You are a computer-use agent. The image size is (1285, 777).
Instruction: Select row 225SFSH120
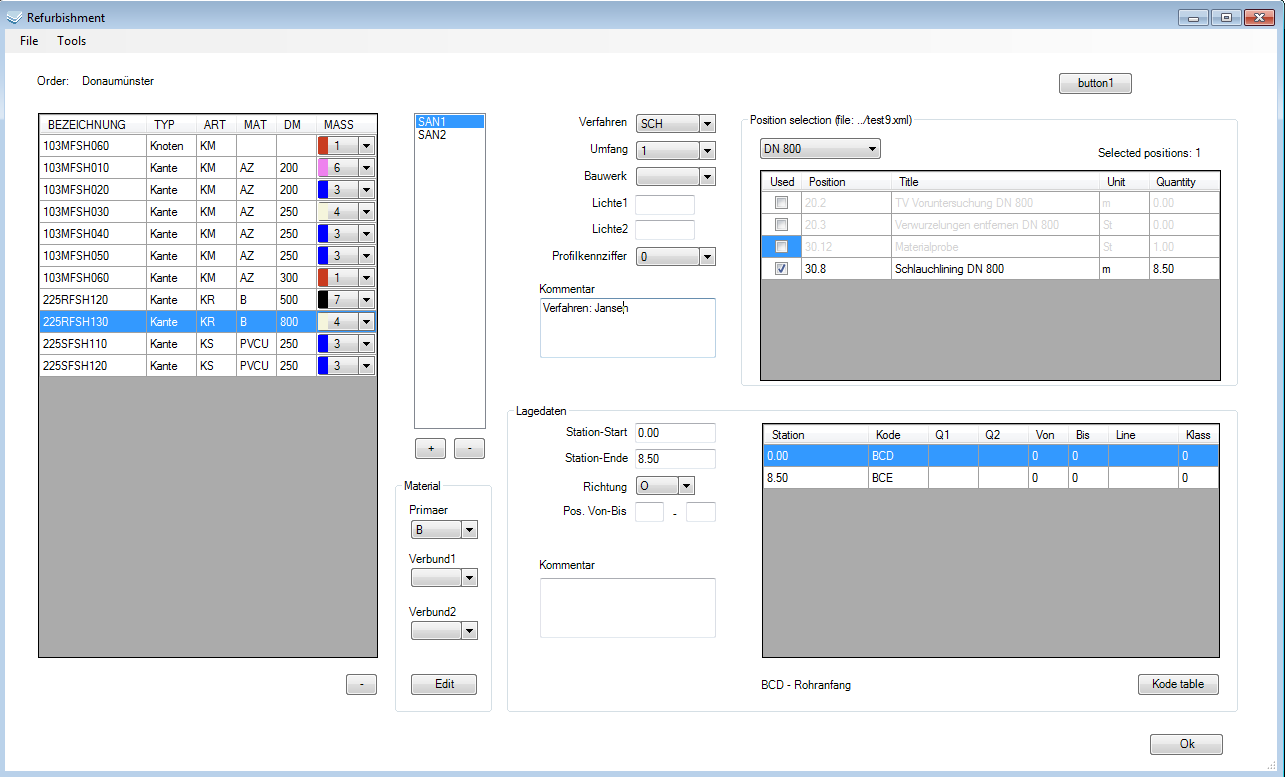208,366
